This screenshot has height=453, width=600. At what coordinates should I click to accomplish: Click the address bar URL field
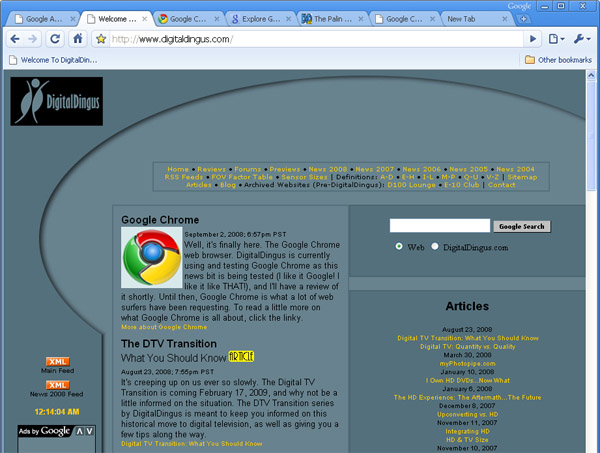coord(316,39)
